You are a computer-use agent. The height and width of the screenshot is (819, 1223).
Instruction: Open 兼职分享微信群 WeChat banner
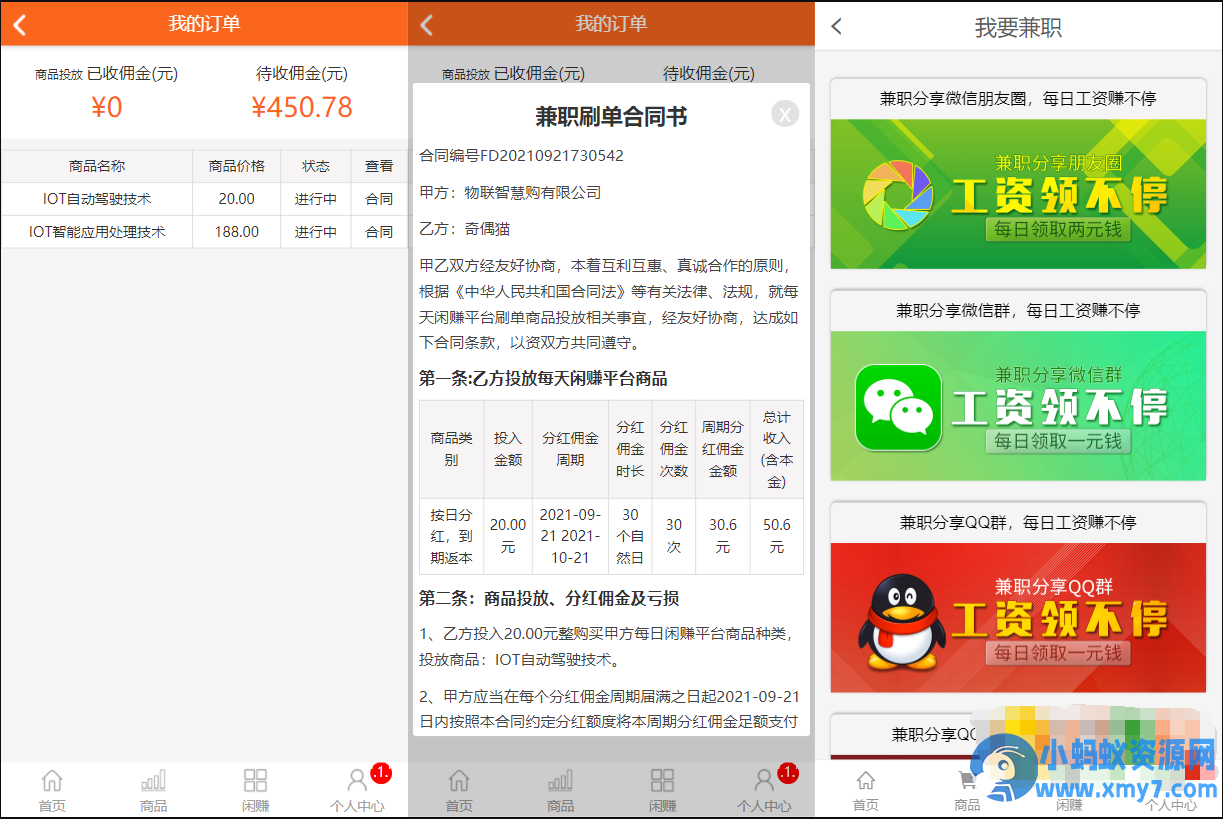coord(1018,406)
